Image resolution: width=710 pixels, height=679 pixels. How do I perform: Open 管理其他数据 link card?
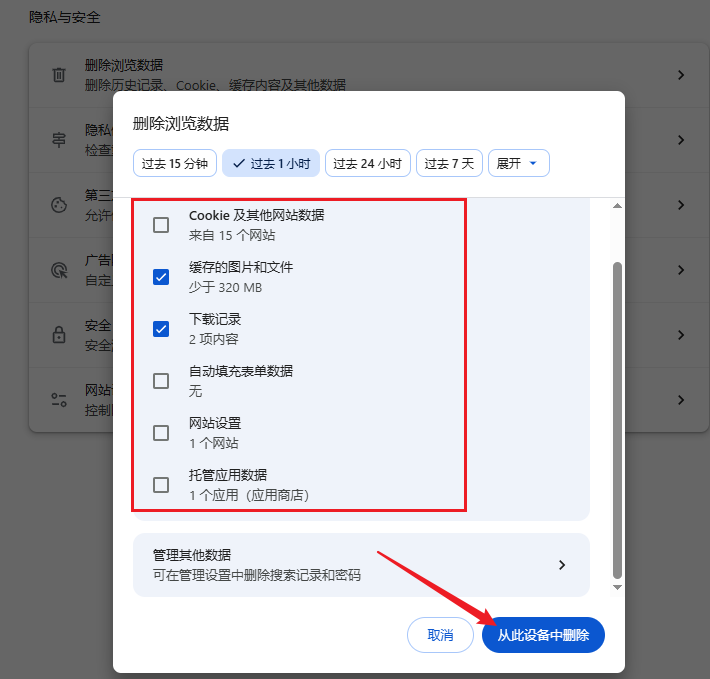[x=361, y=565]
